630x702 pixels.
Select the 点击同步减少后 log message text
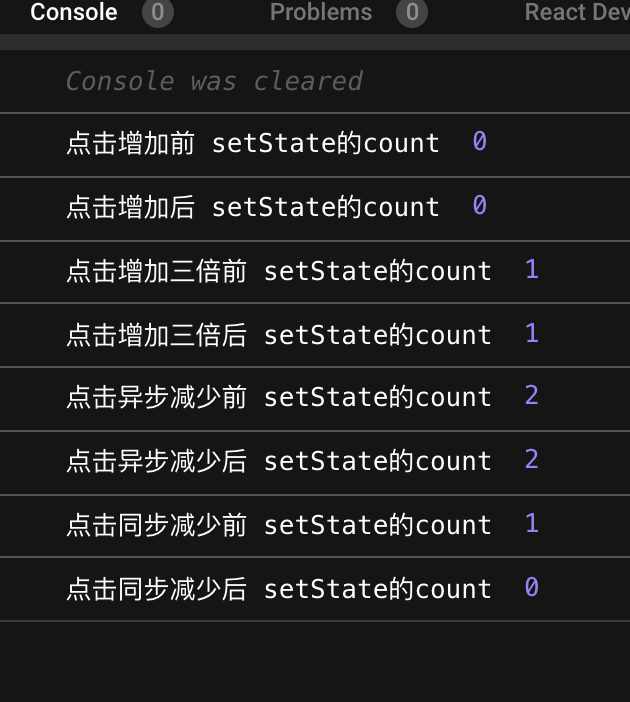(278, 589)
